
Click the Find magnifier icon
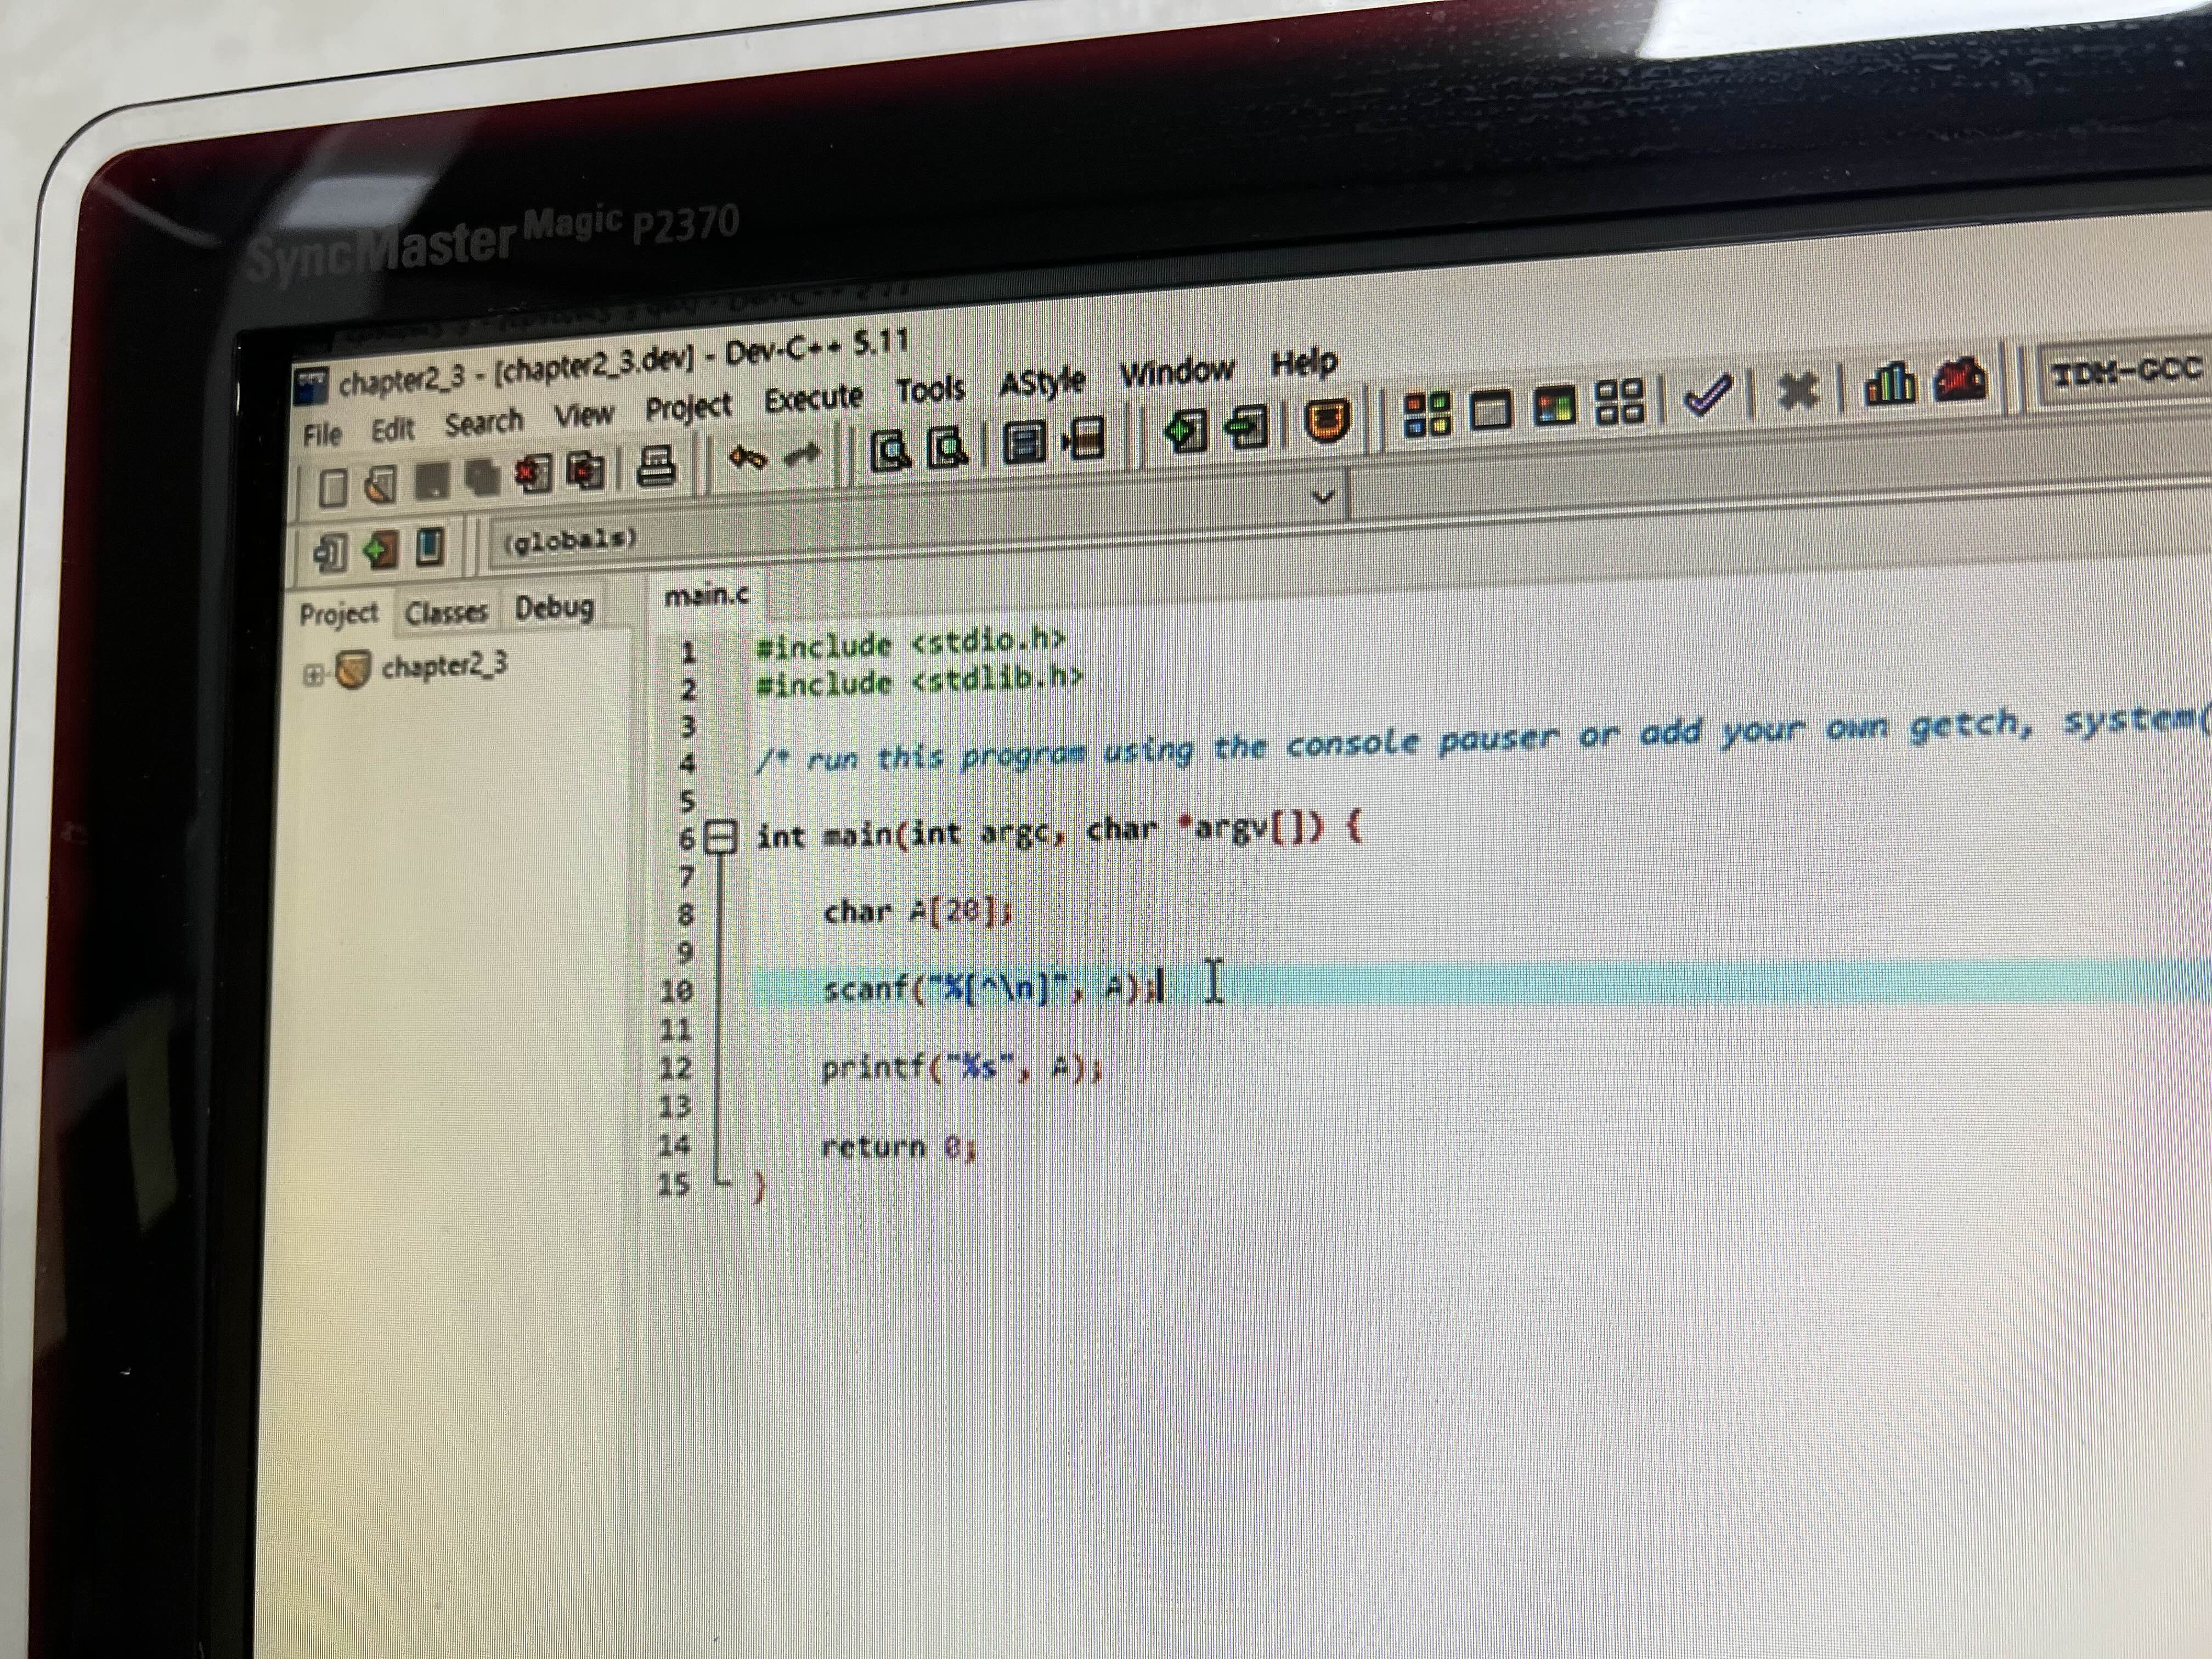[x=891, y=451]
